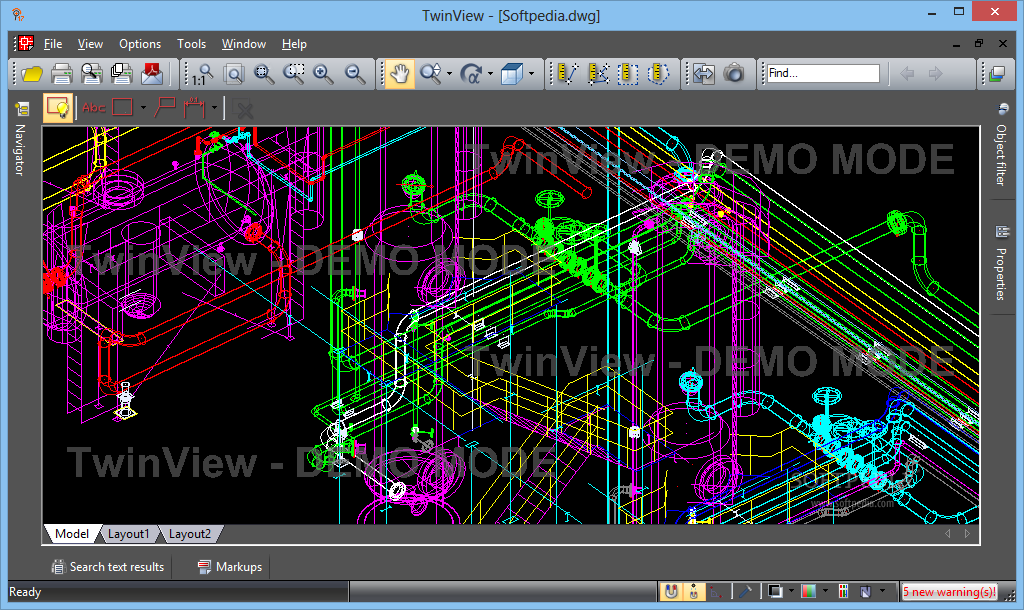
Task: Click the Rotate view icon
Action: pos(470,74)
